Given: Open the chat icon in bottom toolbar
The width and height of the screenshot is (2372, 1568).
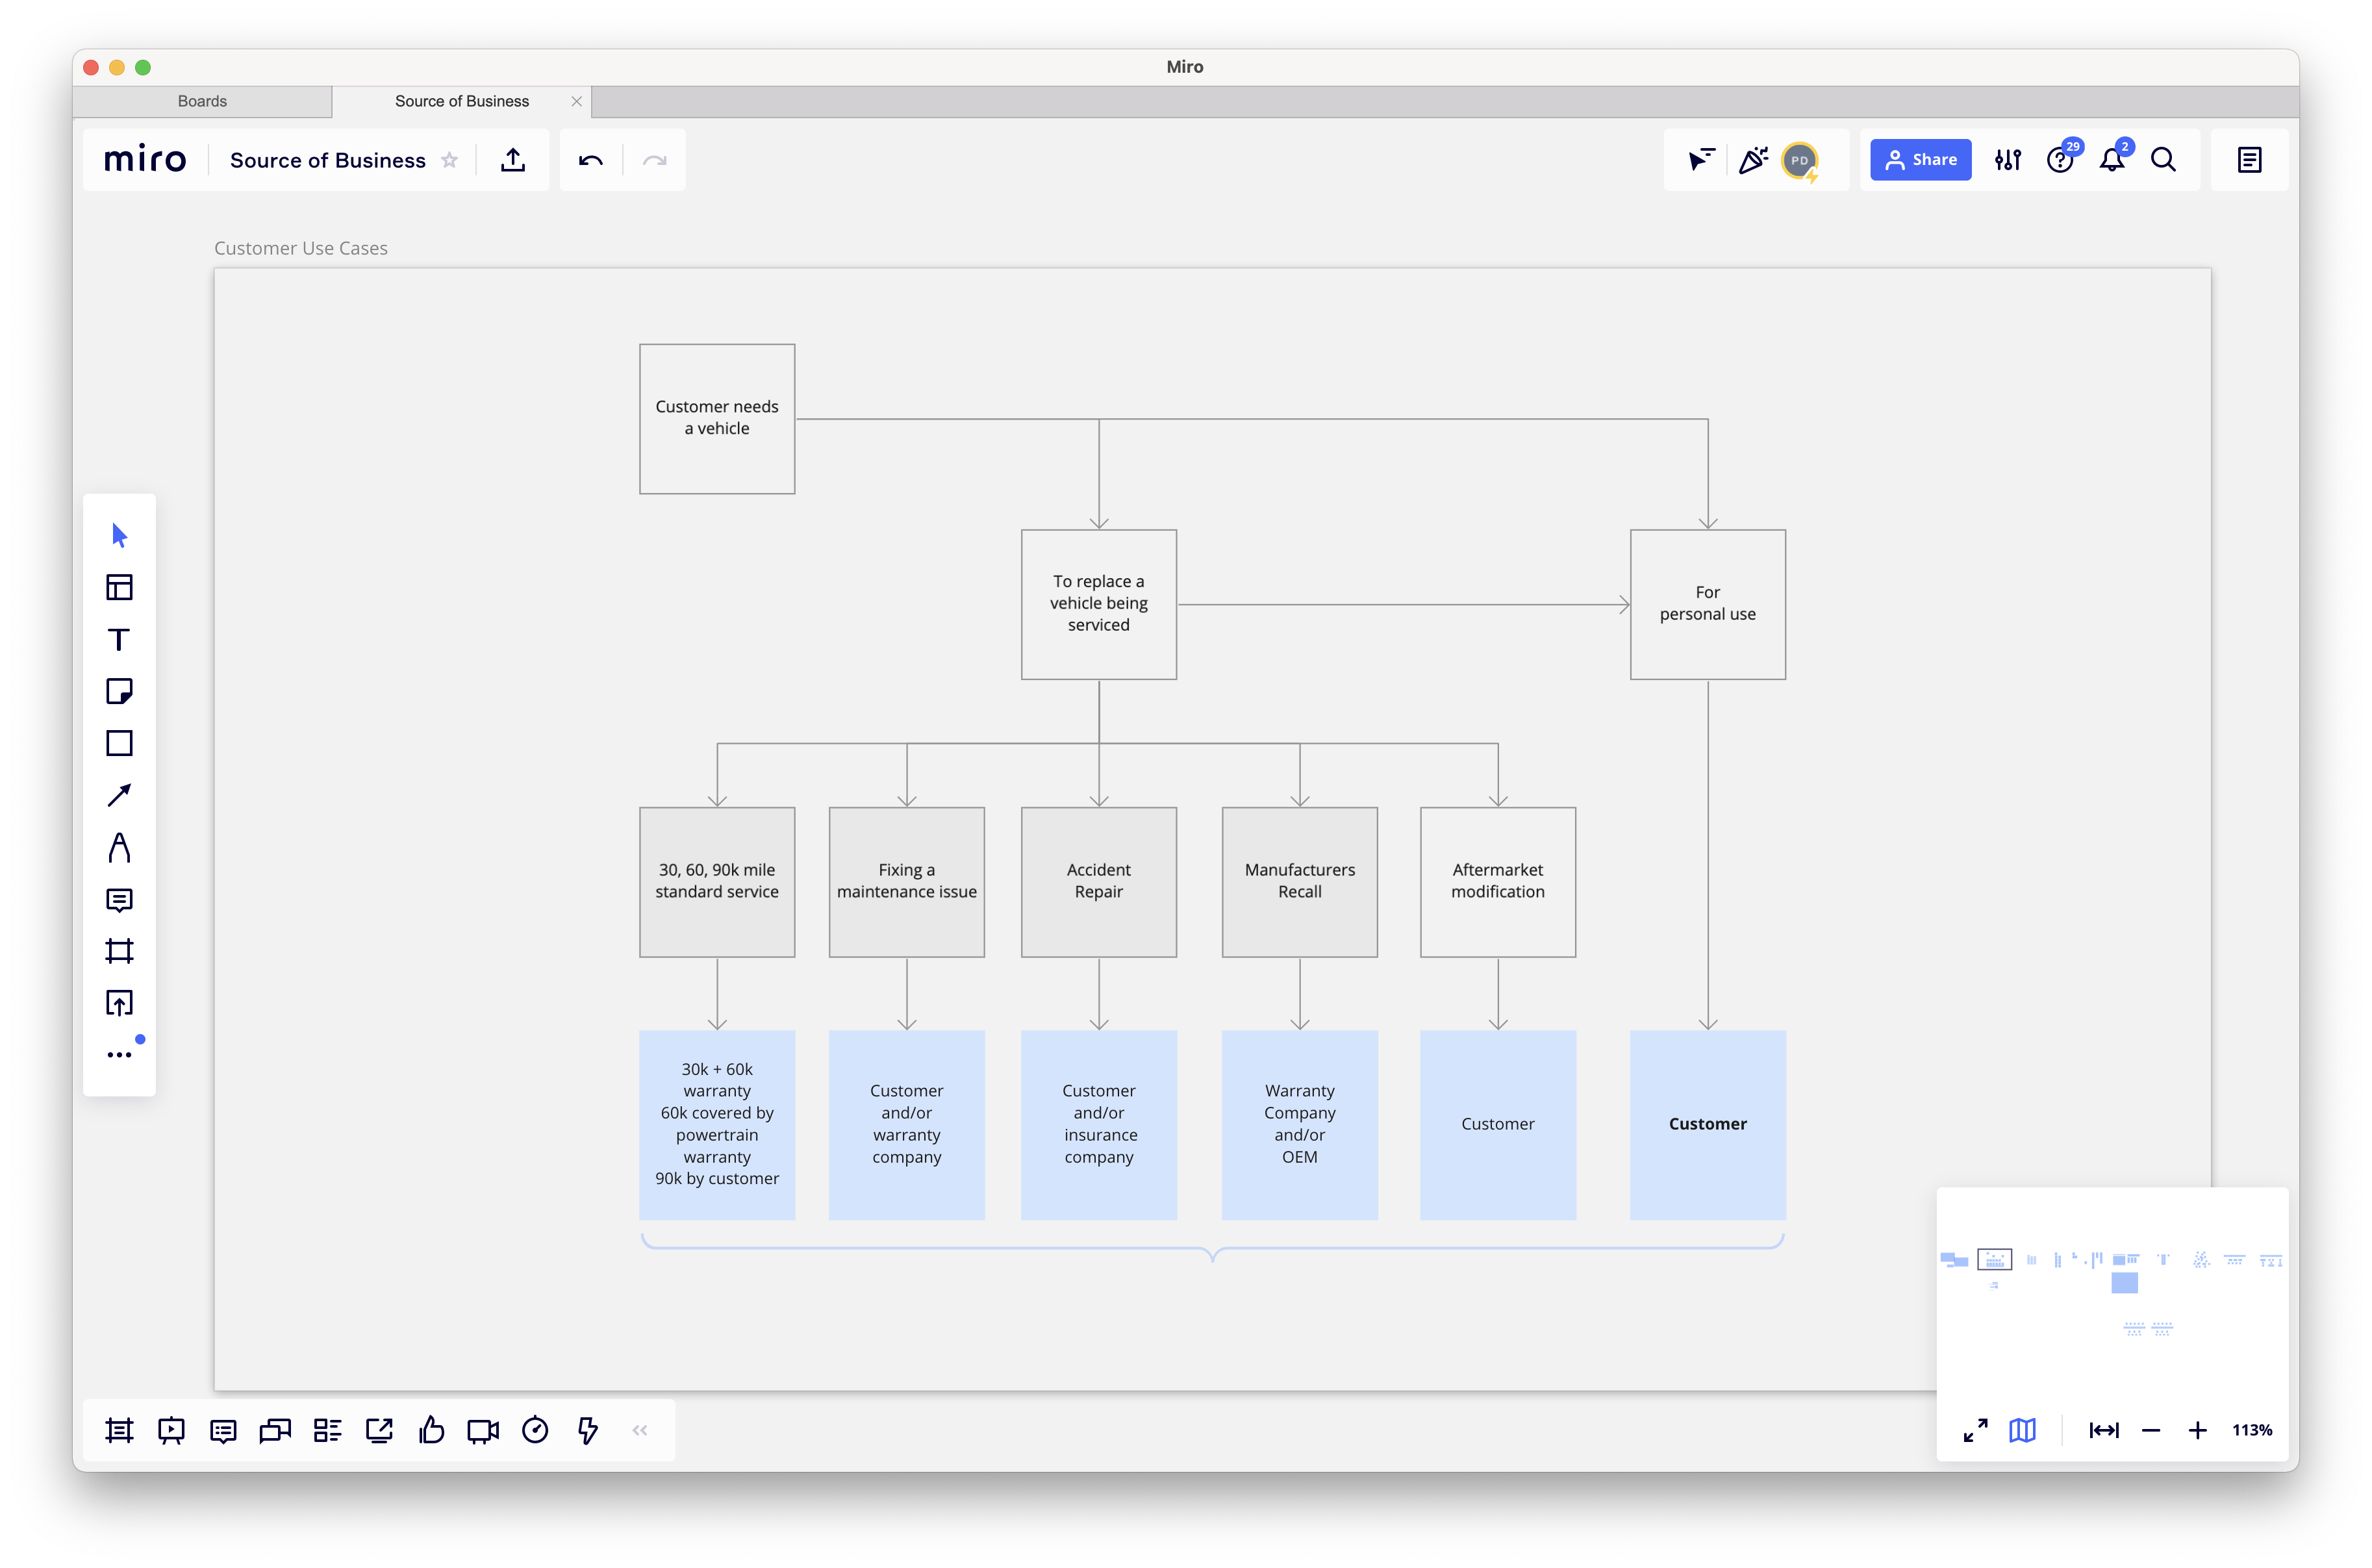Looking at the screenshot, I should pos(275,1430).
